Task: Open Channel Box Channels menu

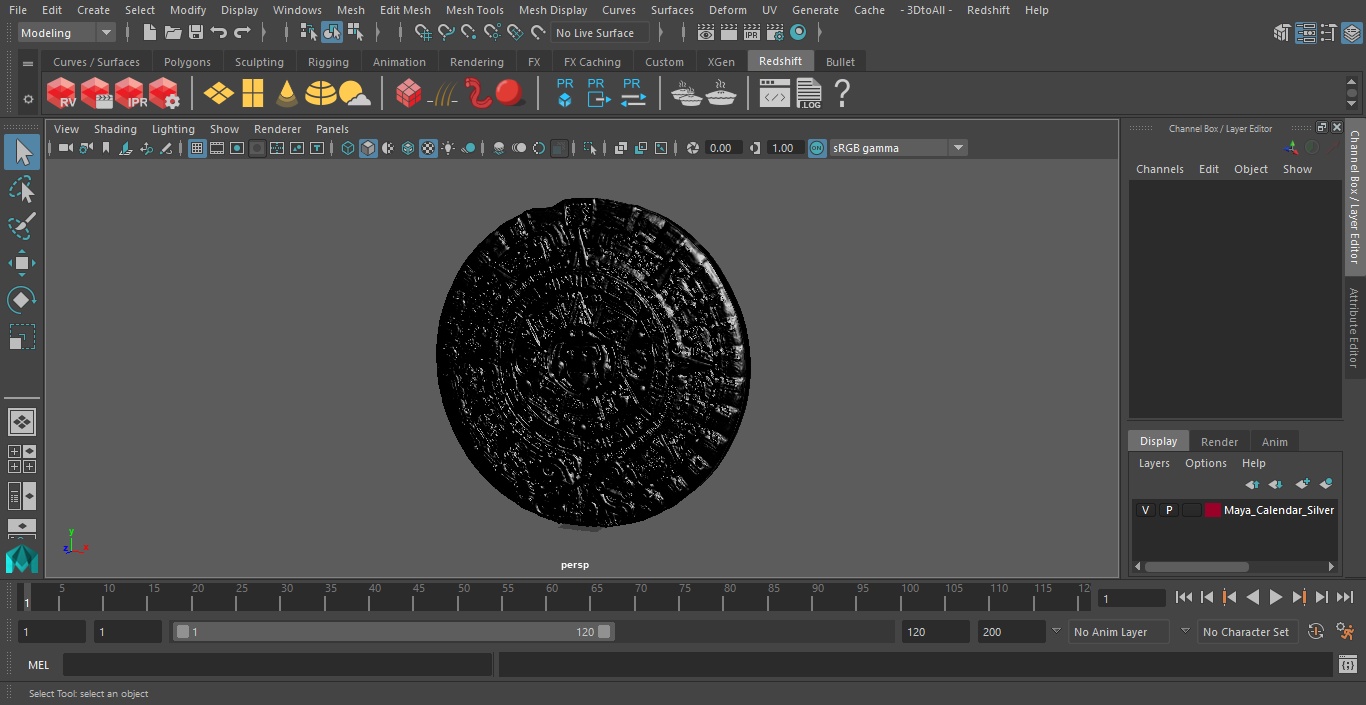Action: 1159,169
